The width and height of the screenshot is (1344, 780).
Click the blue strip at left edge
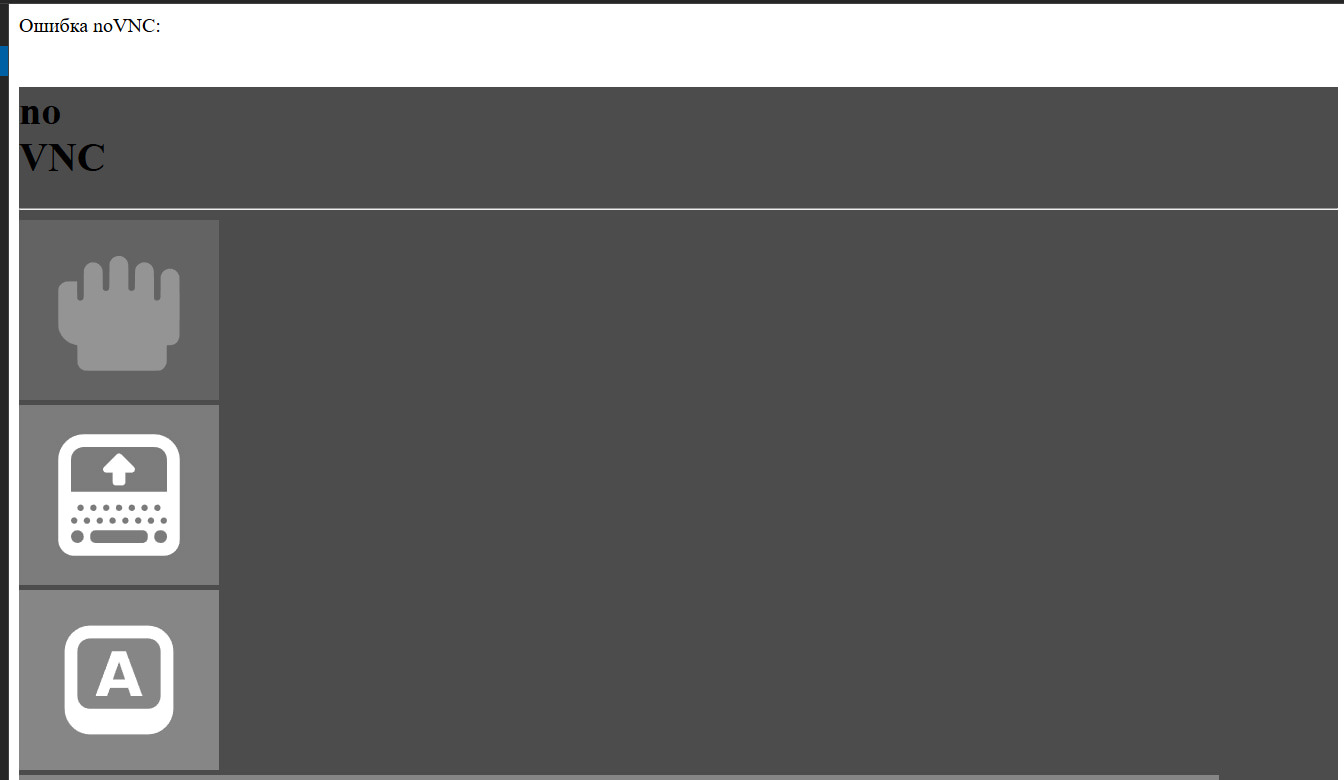click(3, 60)
